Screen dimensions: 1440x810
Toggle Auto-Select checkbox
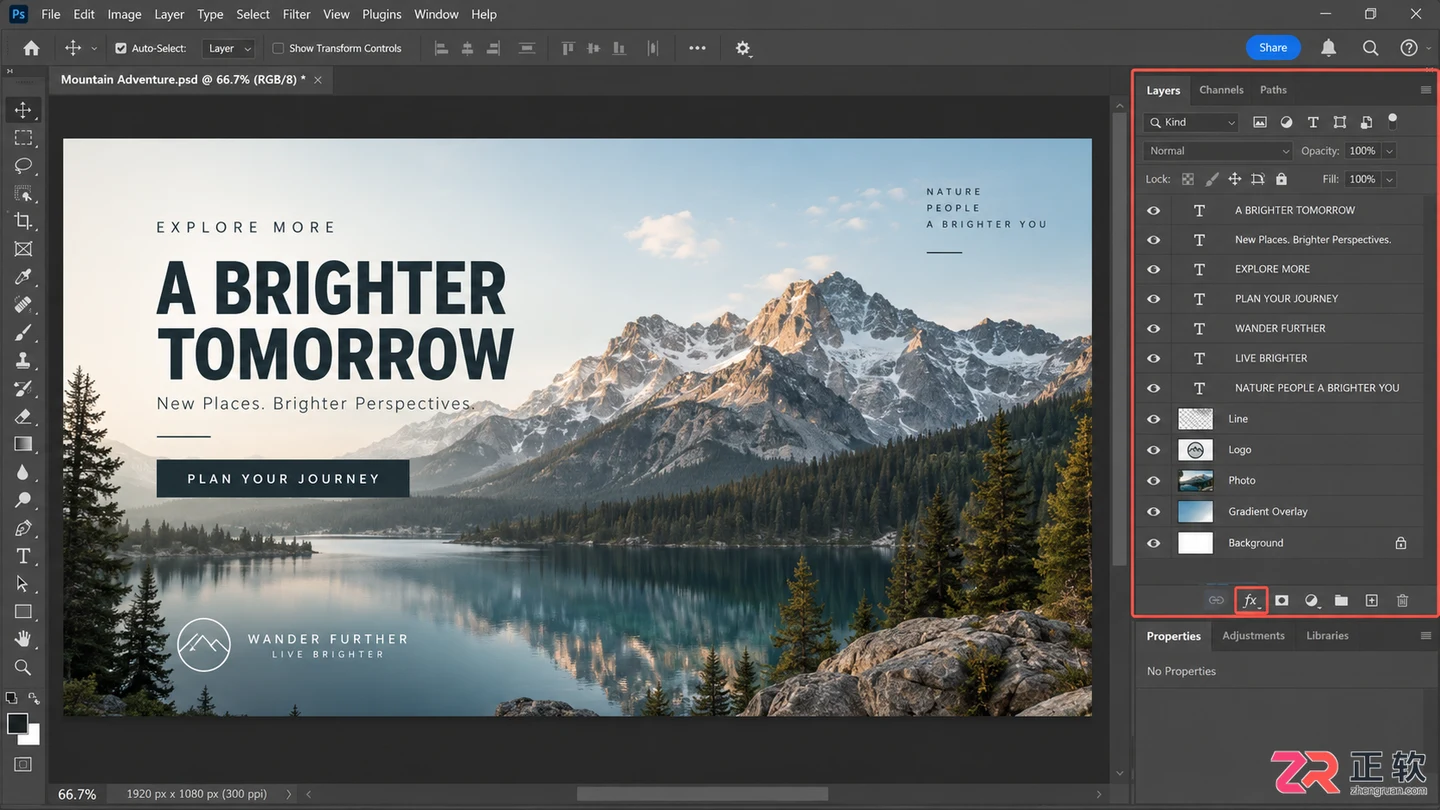(121, 48)
